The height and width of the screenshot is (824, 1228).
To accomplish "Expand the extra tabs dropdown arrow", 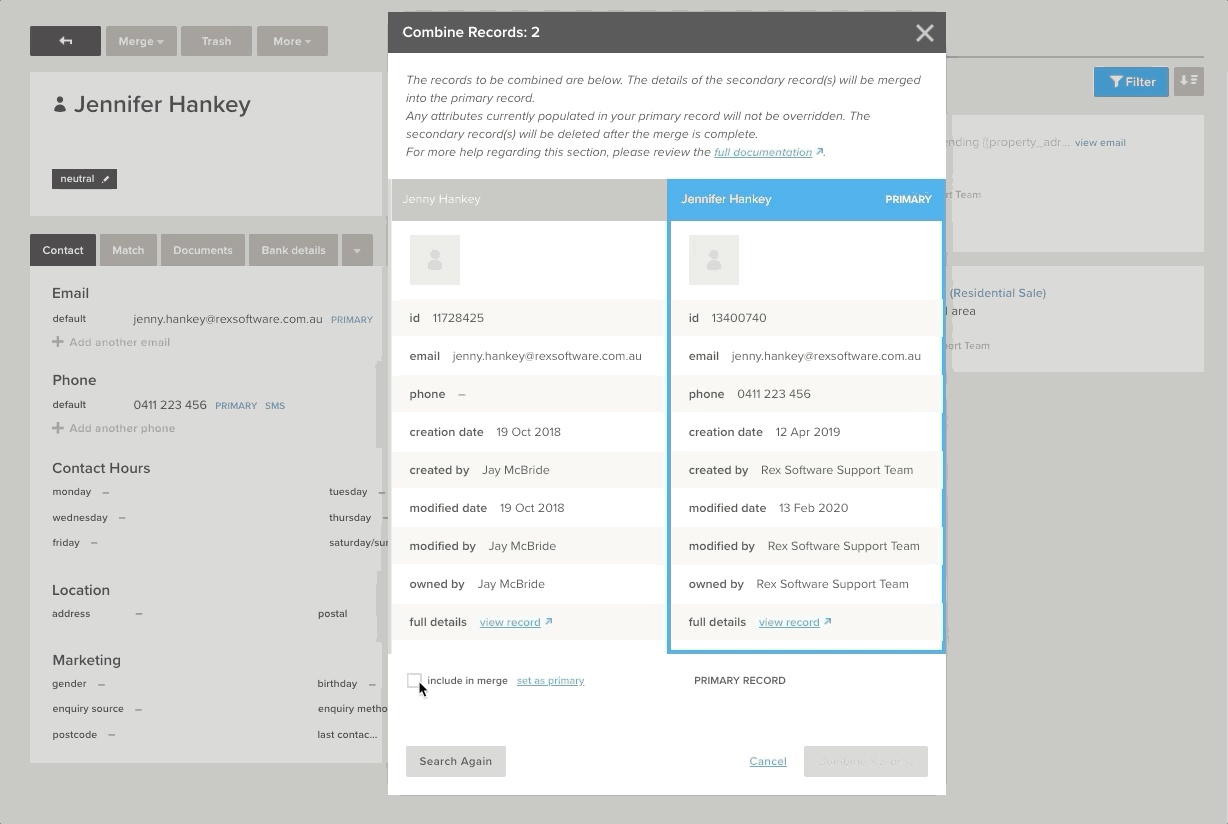I will click(357, 251).
